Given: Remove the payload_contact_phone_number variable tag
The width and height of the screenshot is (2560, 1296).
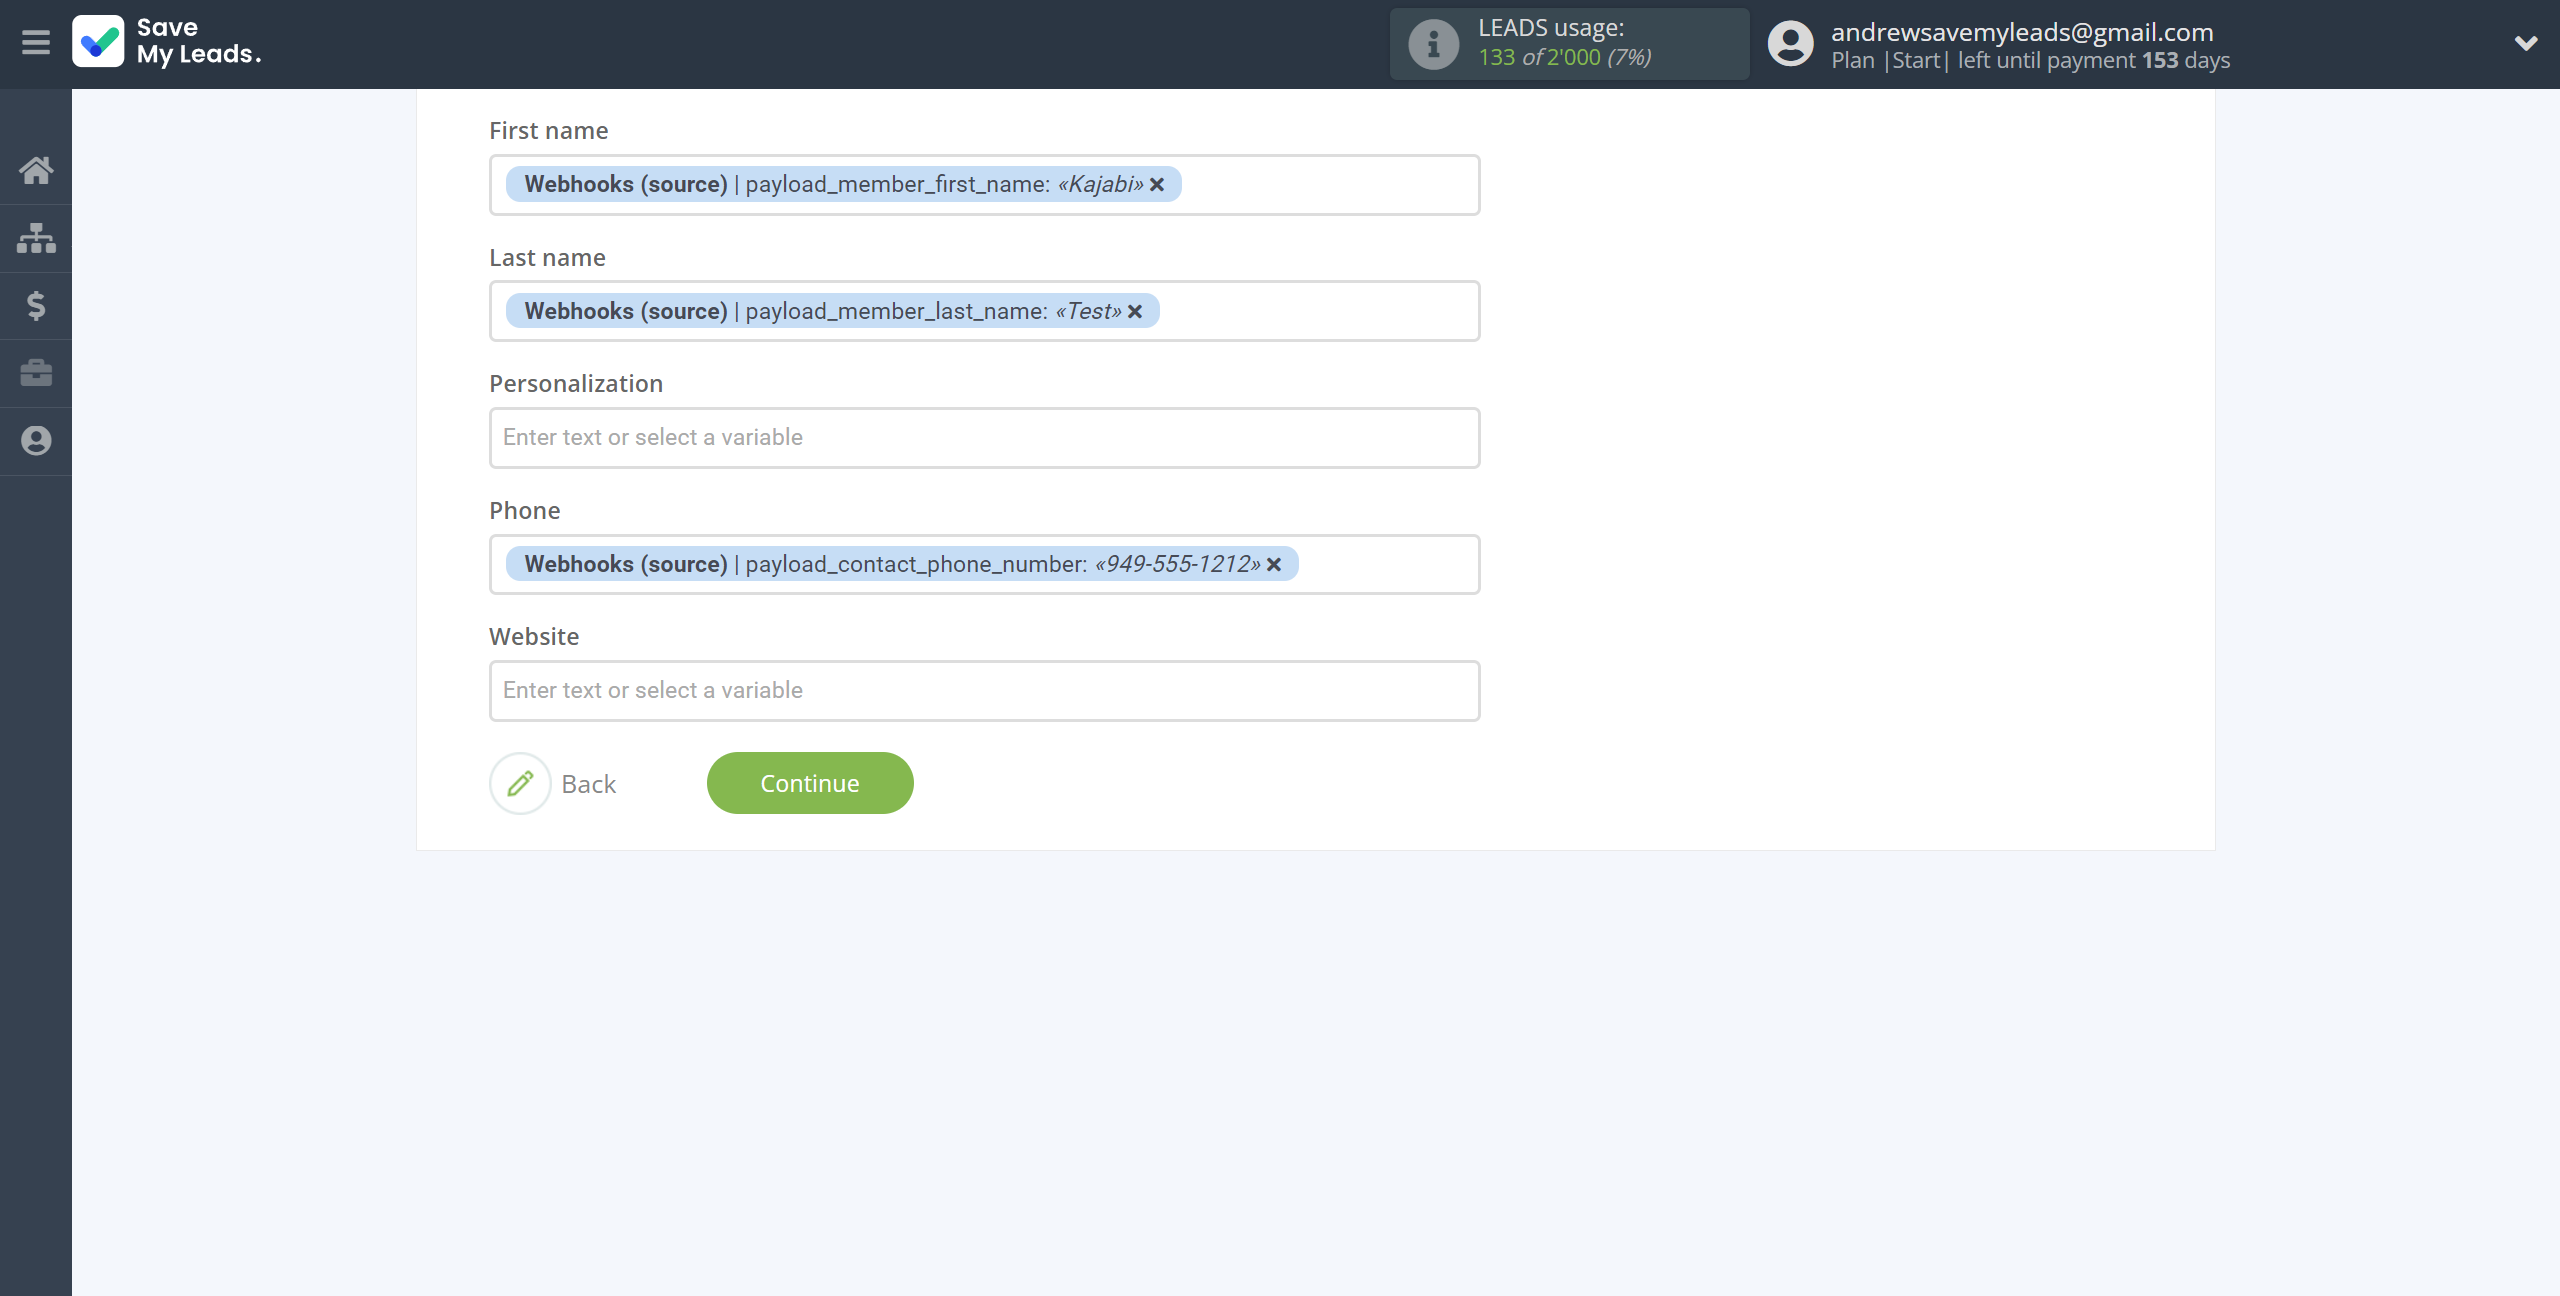Looking at the screenshot, I should pos(1274,565).
